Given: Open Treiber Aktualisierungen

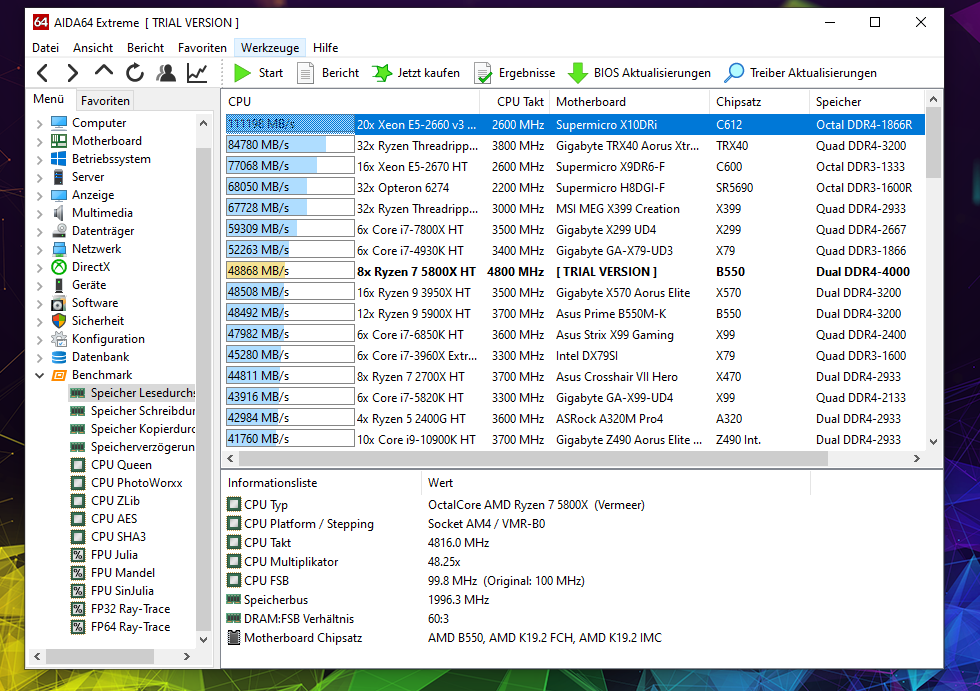Looking at the screenshot, I should coord(801,73).
